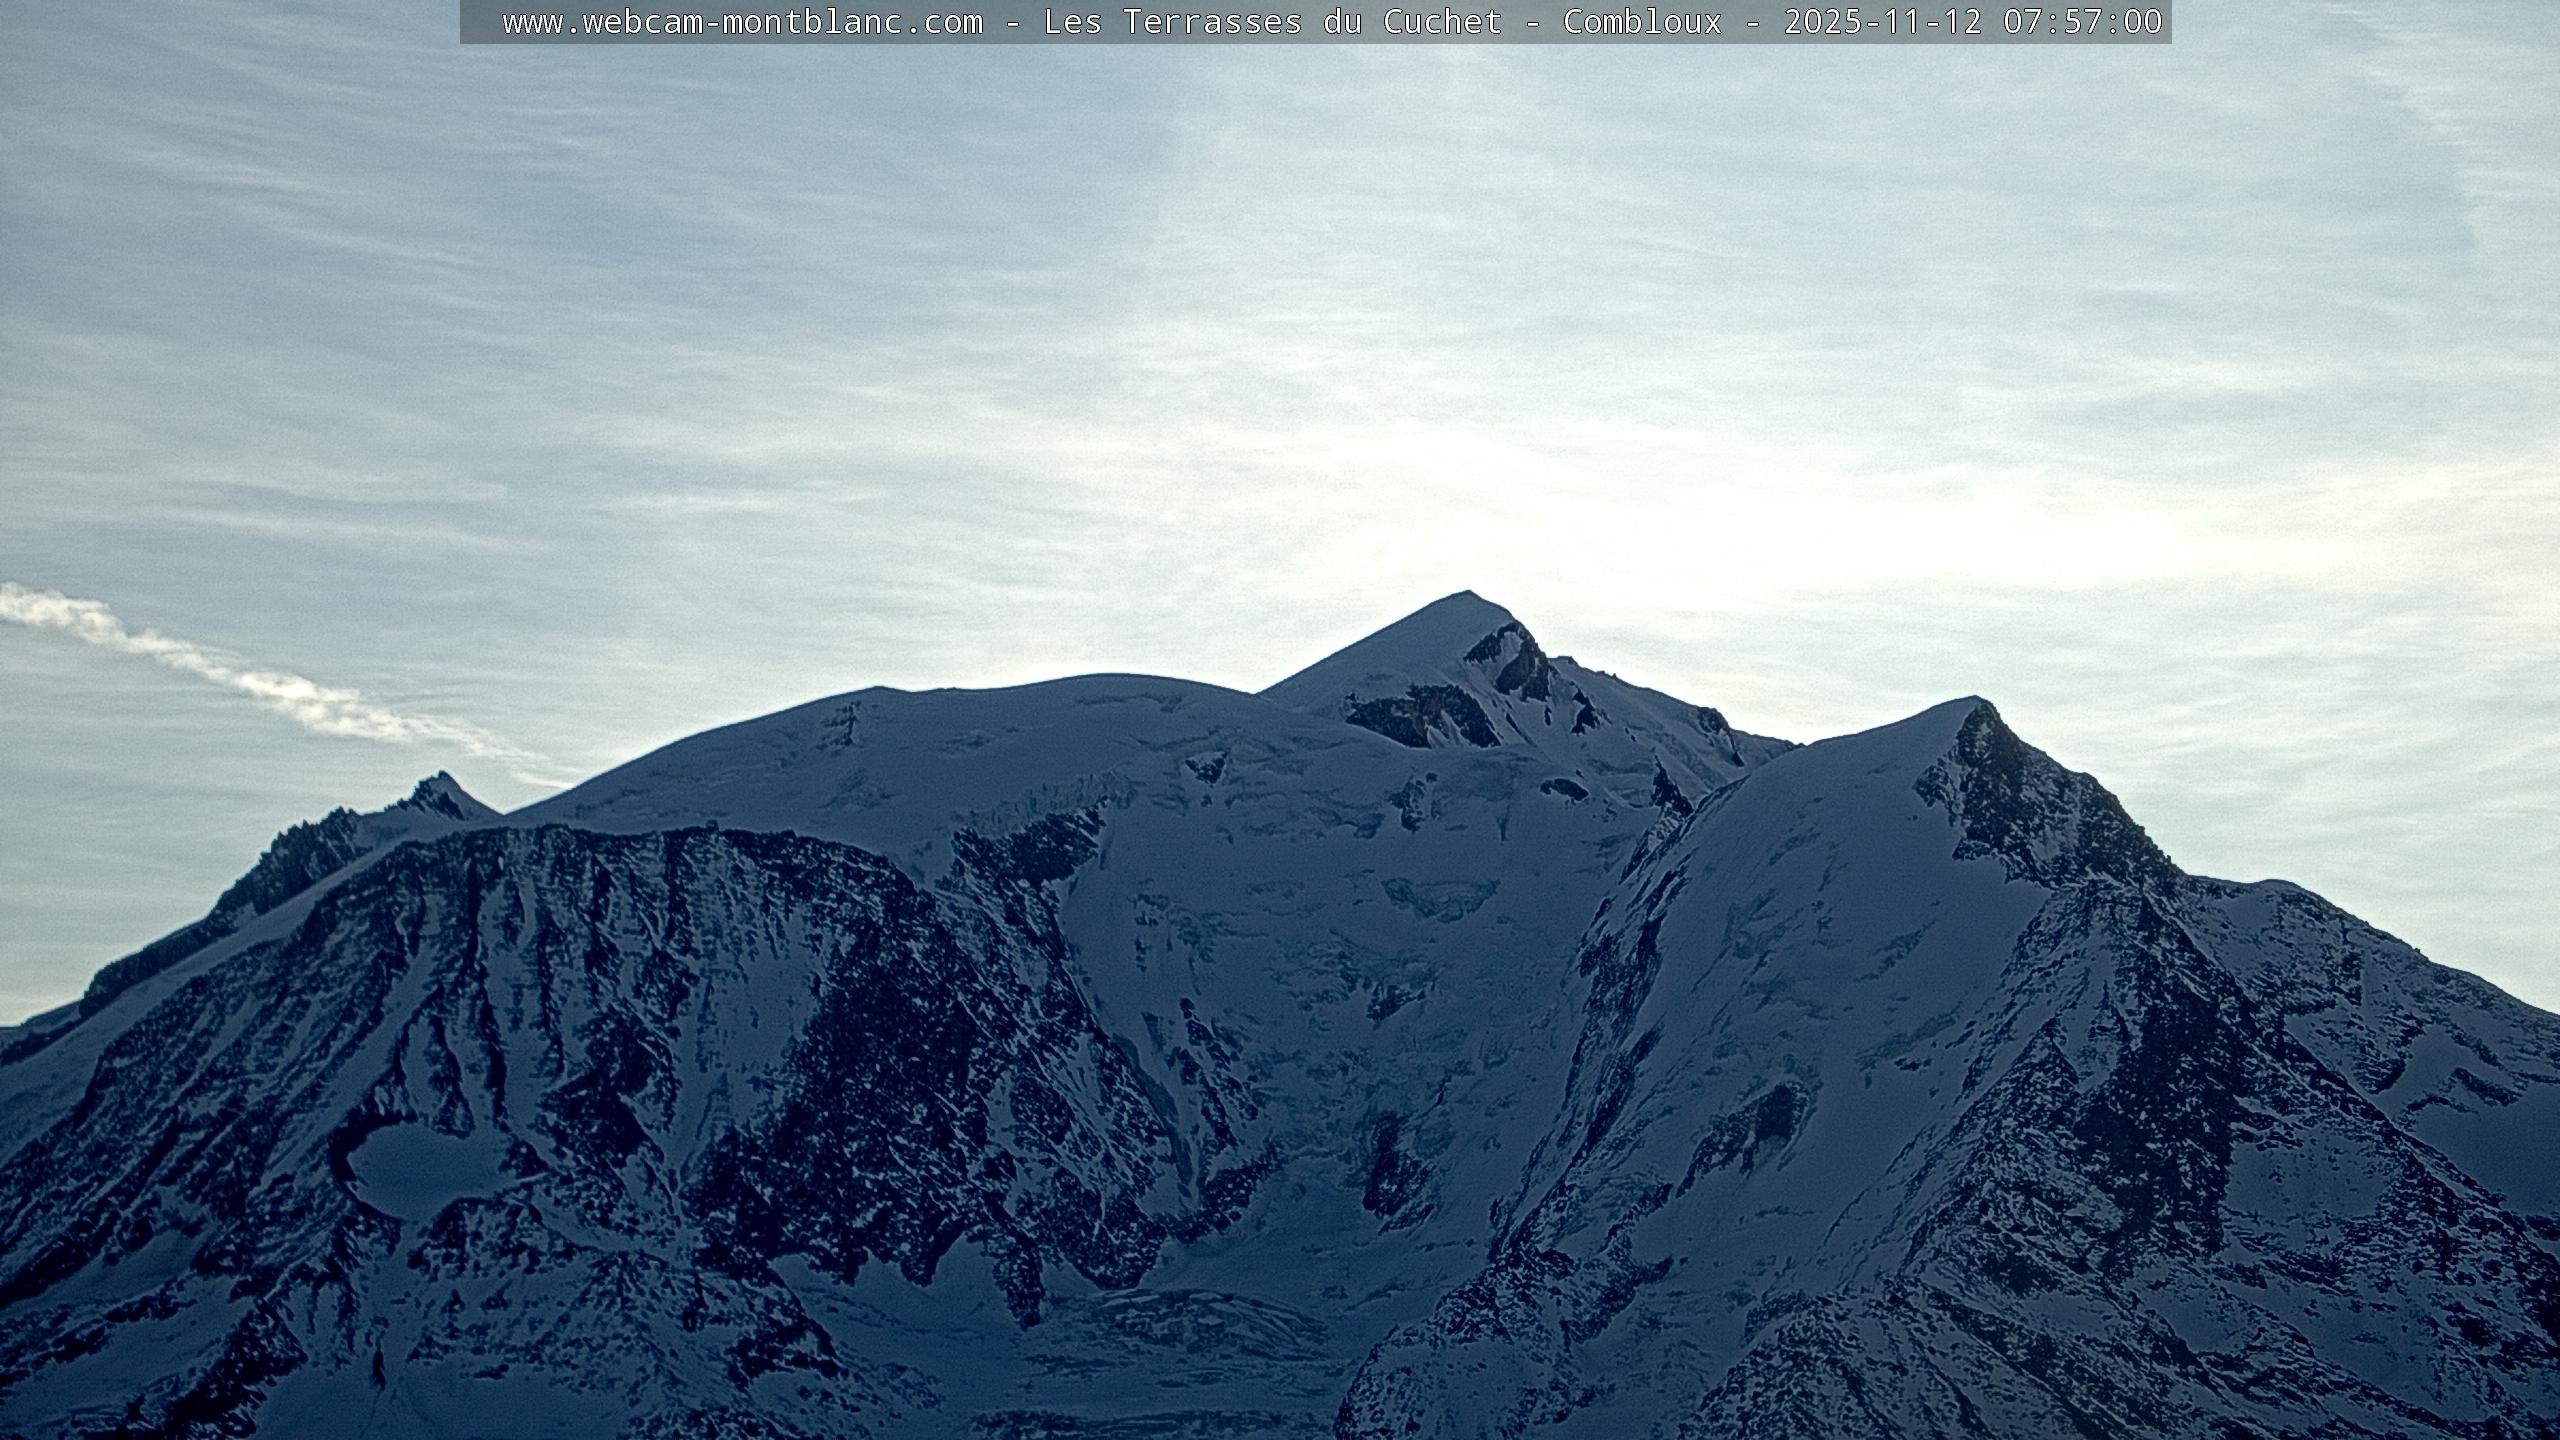
Task: Click the striped rocky cliff wall at left-center
Action: click(650, 950)
